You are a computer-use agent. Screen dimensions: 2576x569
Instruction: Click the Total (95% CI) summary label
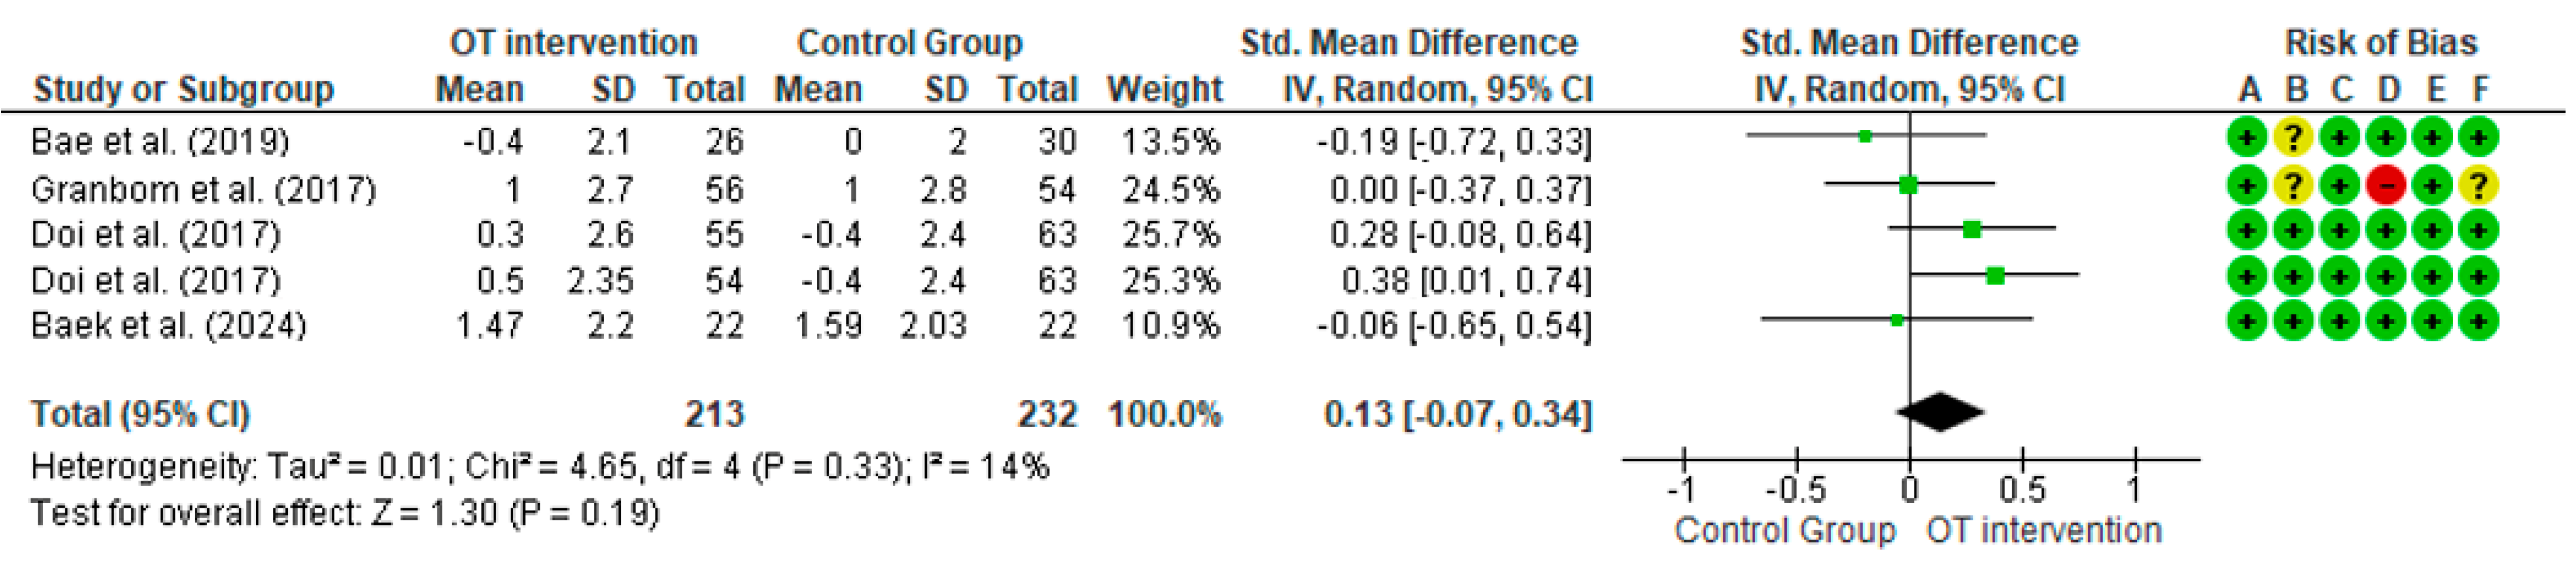[x=140, y=414]
